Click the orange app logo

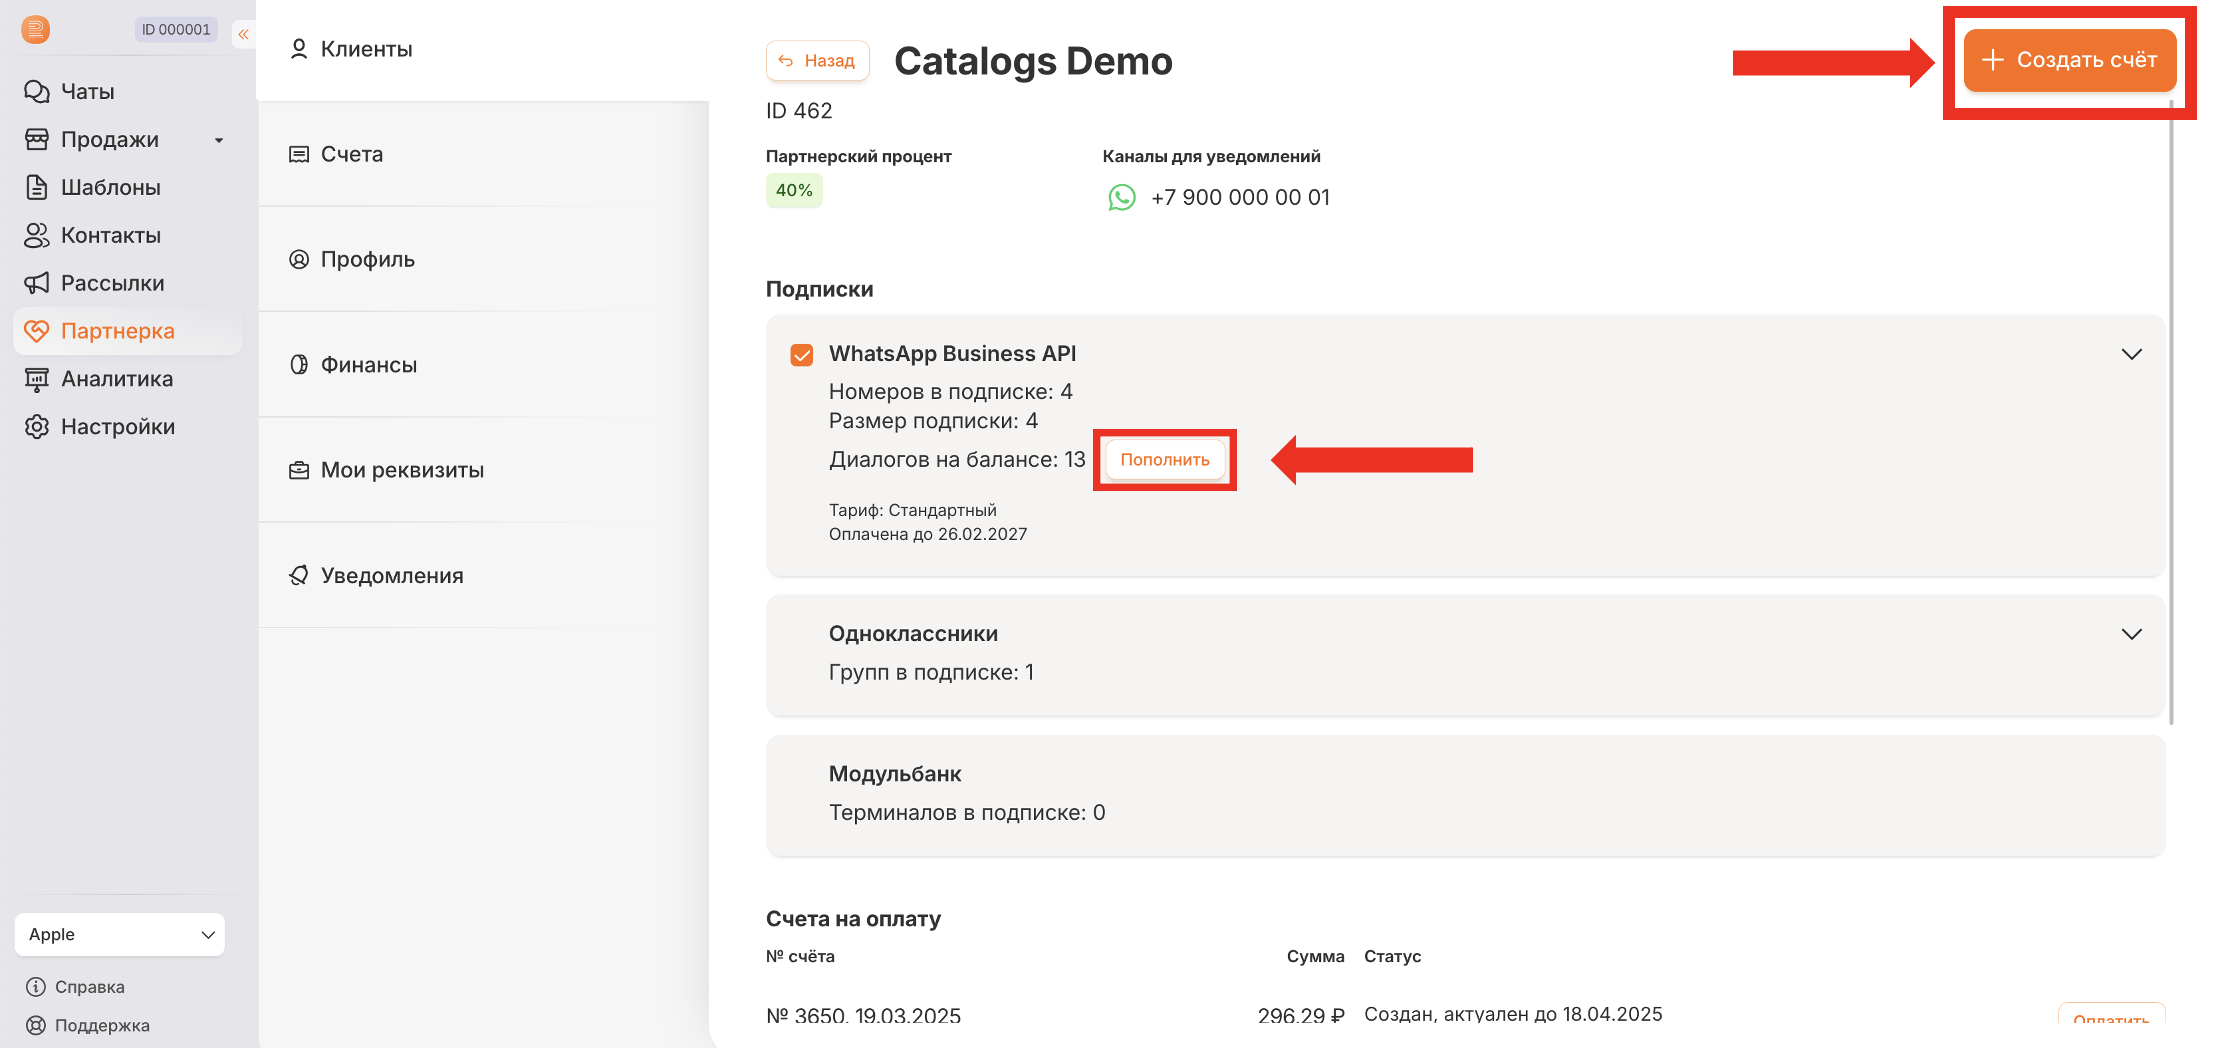pos(36,30)
